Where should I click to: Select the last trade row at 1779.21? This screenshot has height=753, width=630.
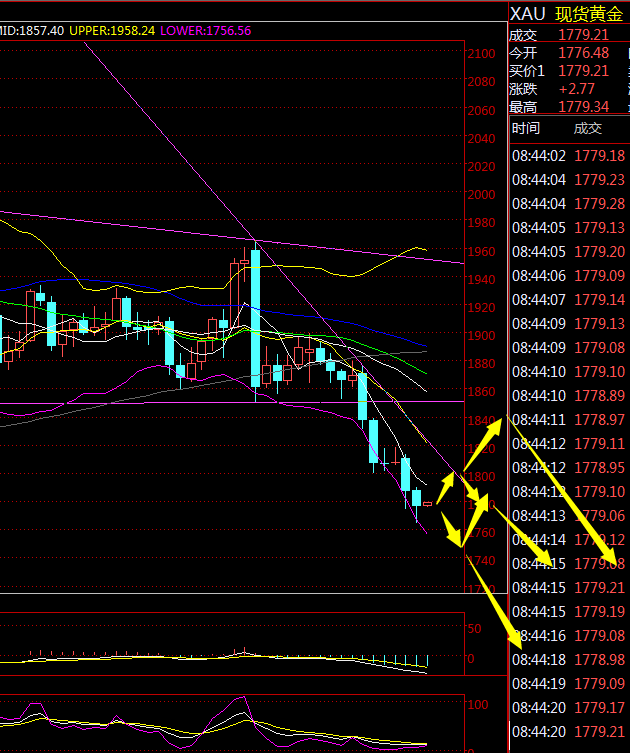(x=568, y=732)
